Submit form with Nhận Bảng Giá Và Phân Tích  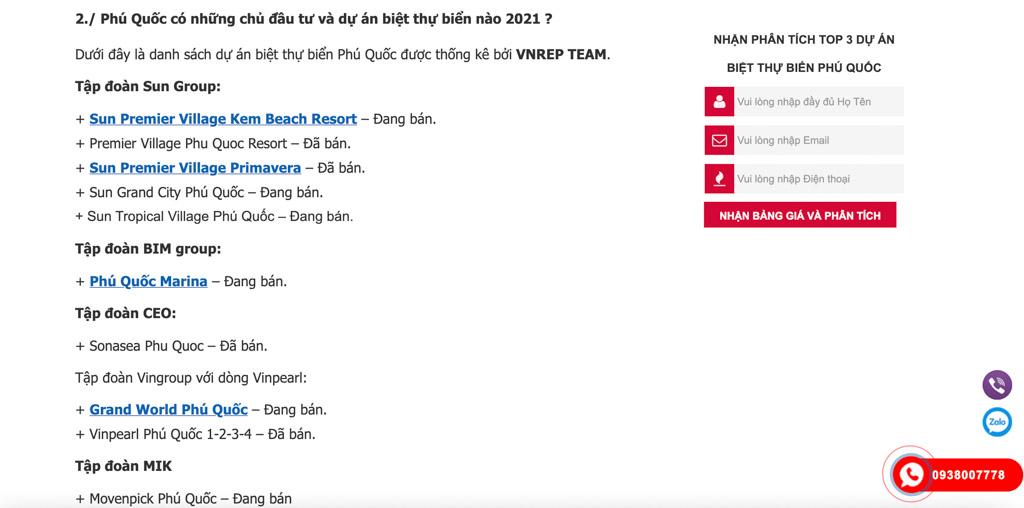[800, 215]
